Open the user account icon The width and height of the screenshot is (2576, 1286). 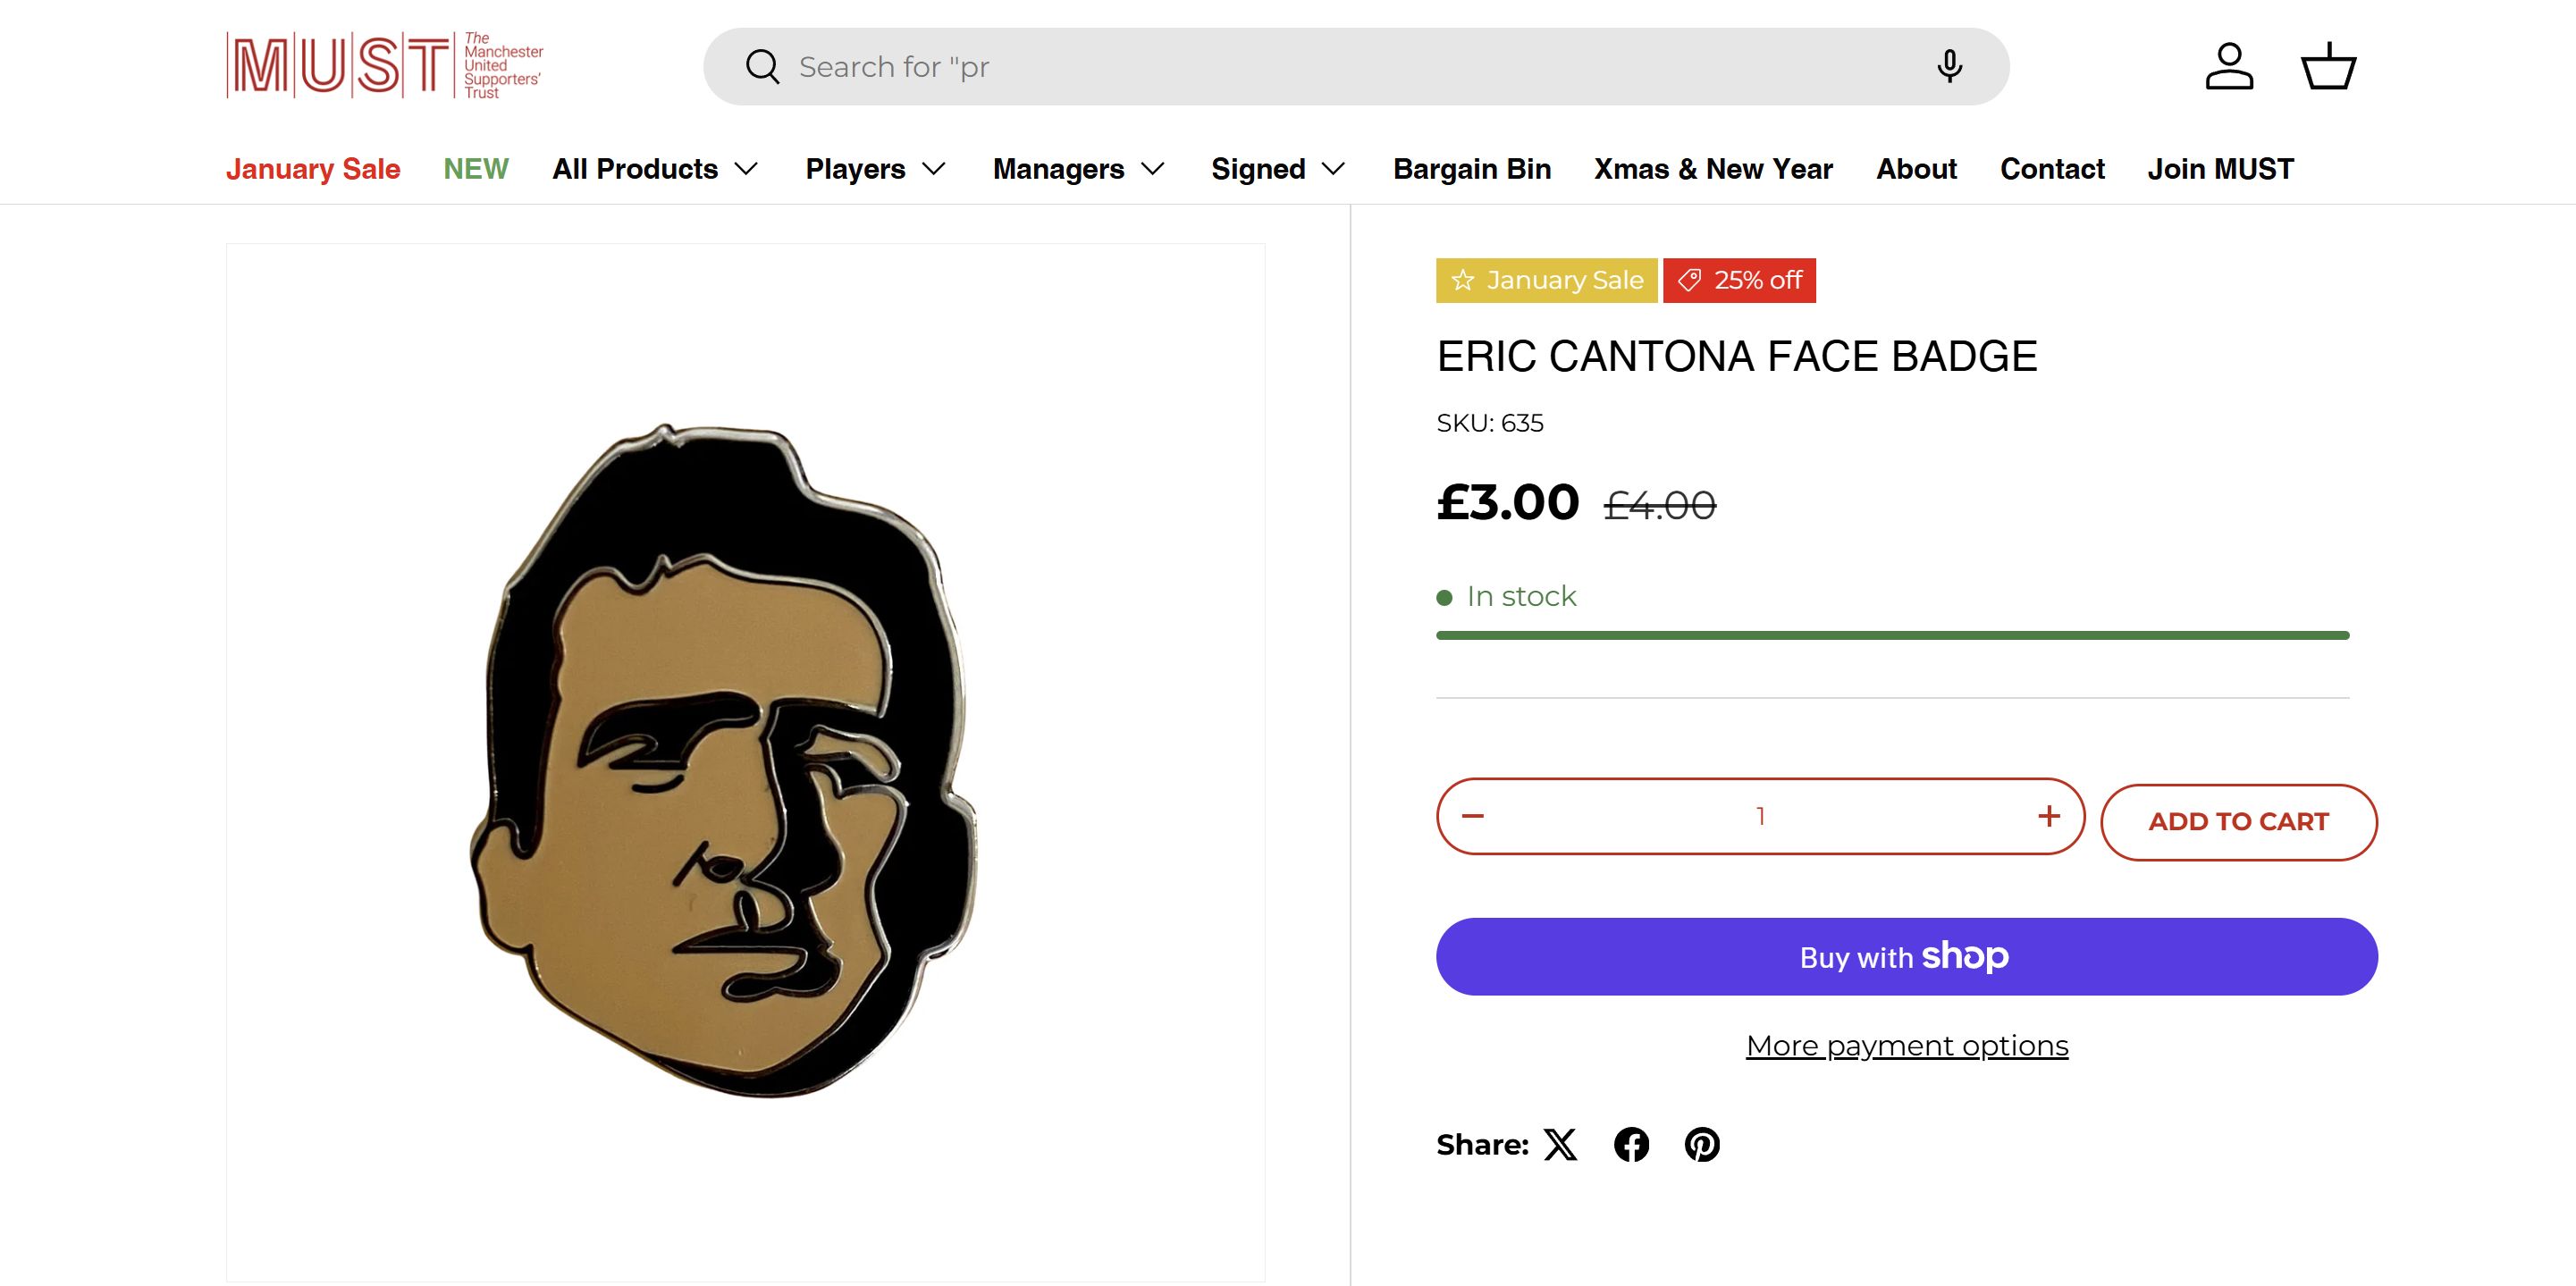(2229, 67)
